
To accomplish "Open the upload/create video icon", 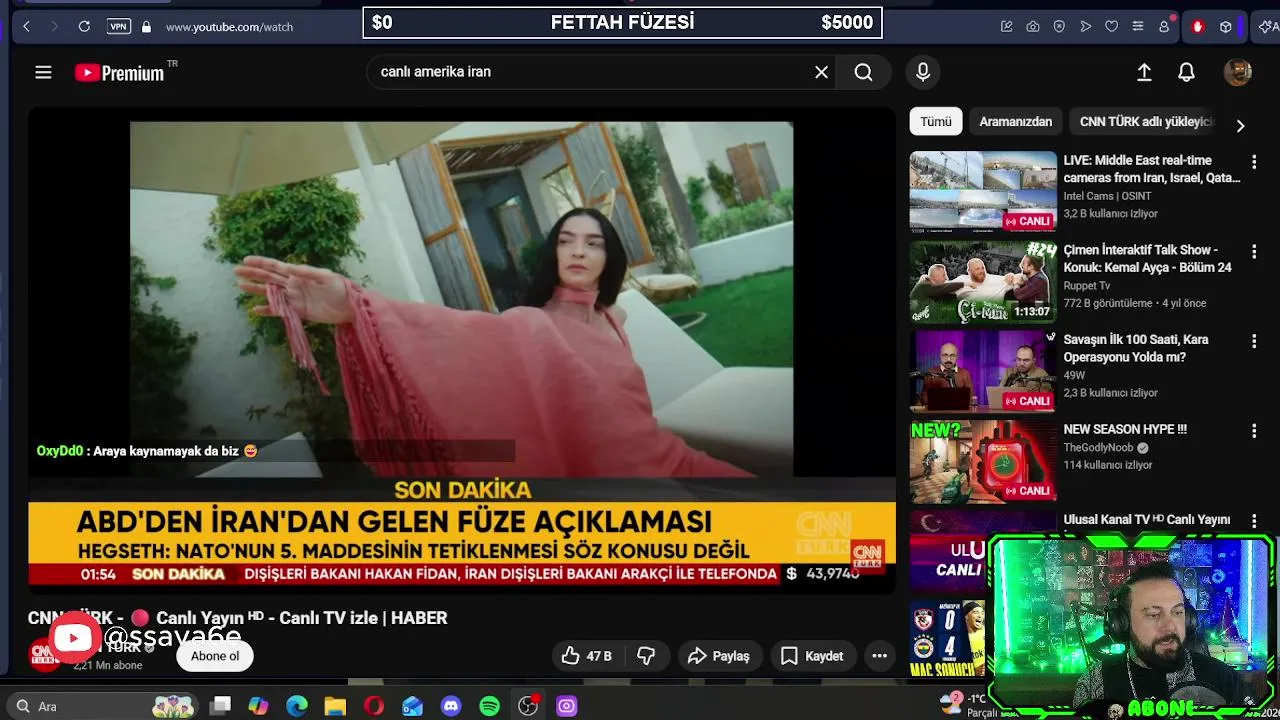I will click(1144, 72).
